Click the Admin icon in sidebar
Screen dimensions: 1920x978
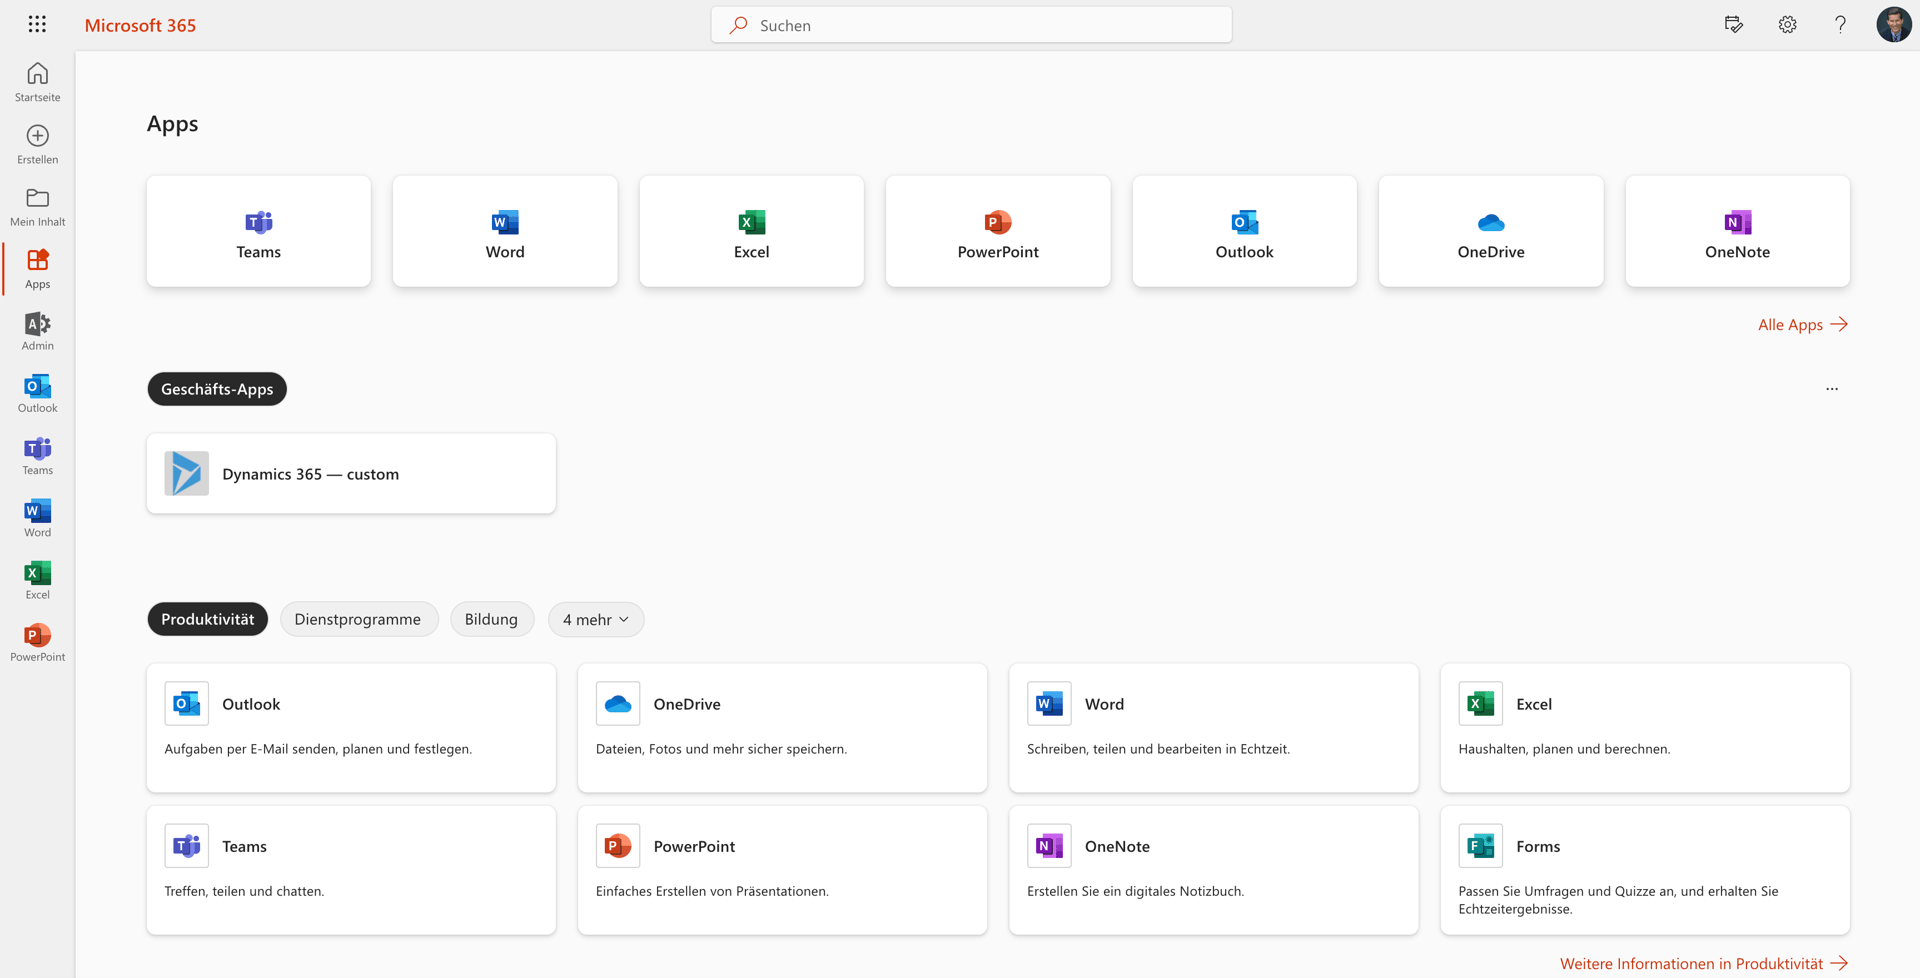click(x=37, y=331)
